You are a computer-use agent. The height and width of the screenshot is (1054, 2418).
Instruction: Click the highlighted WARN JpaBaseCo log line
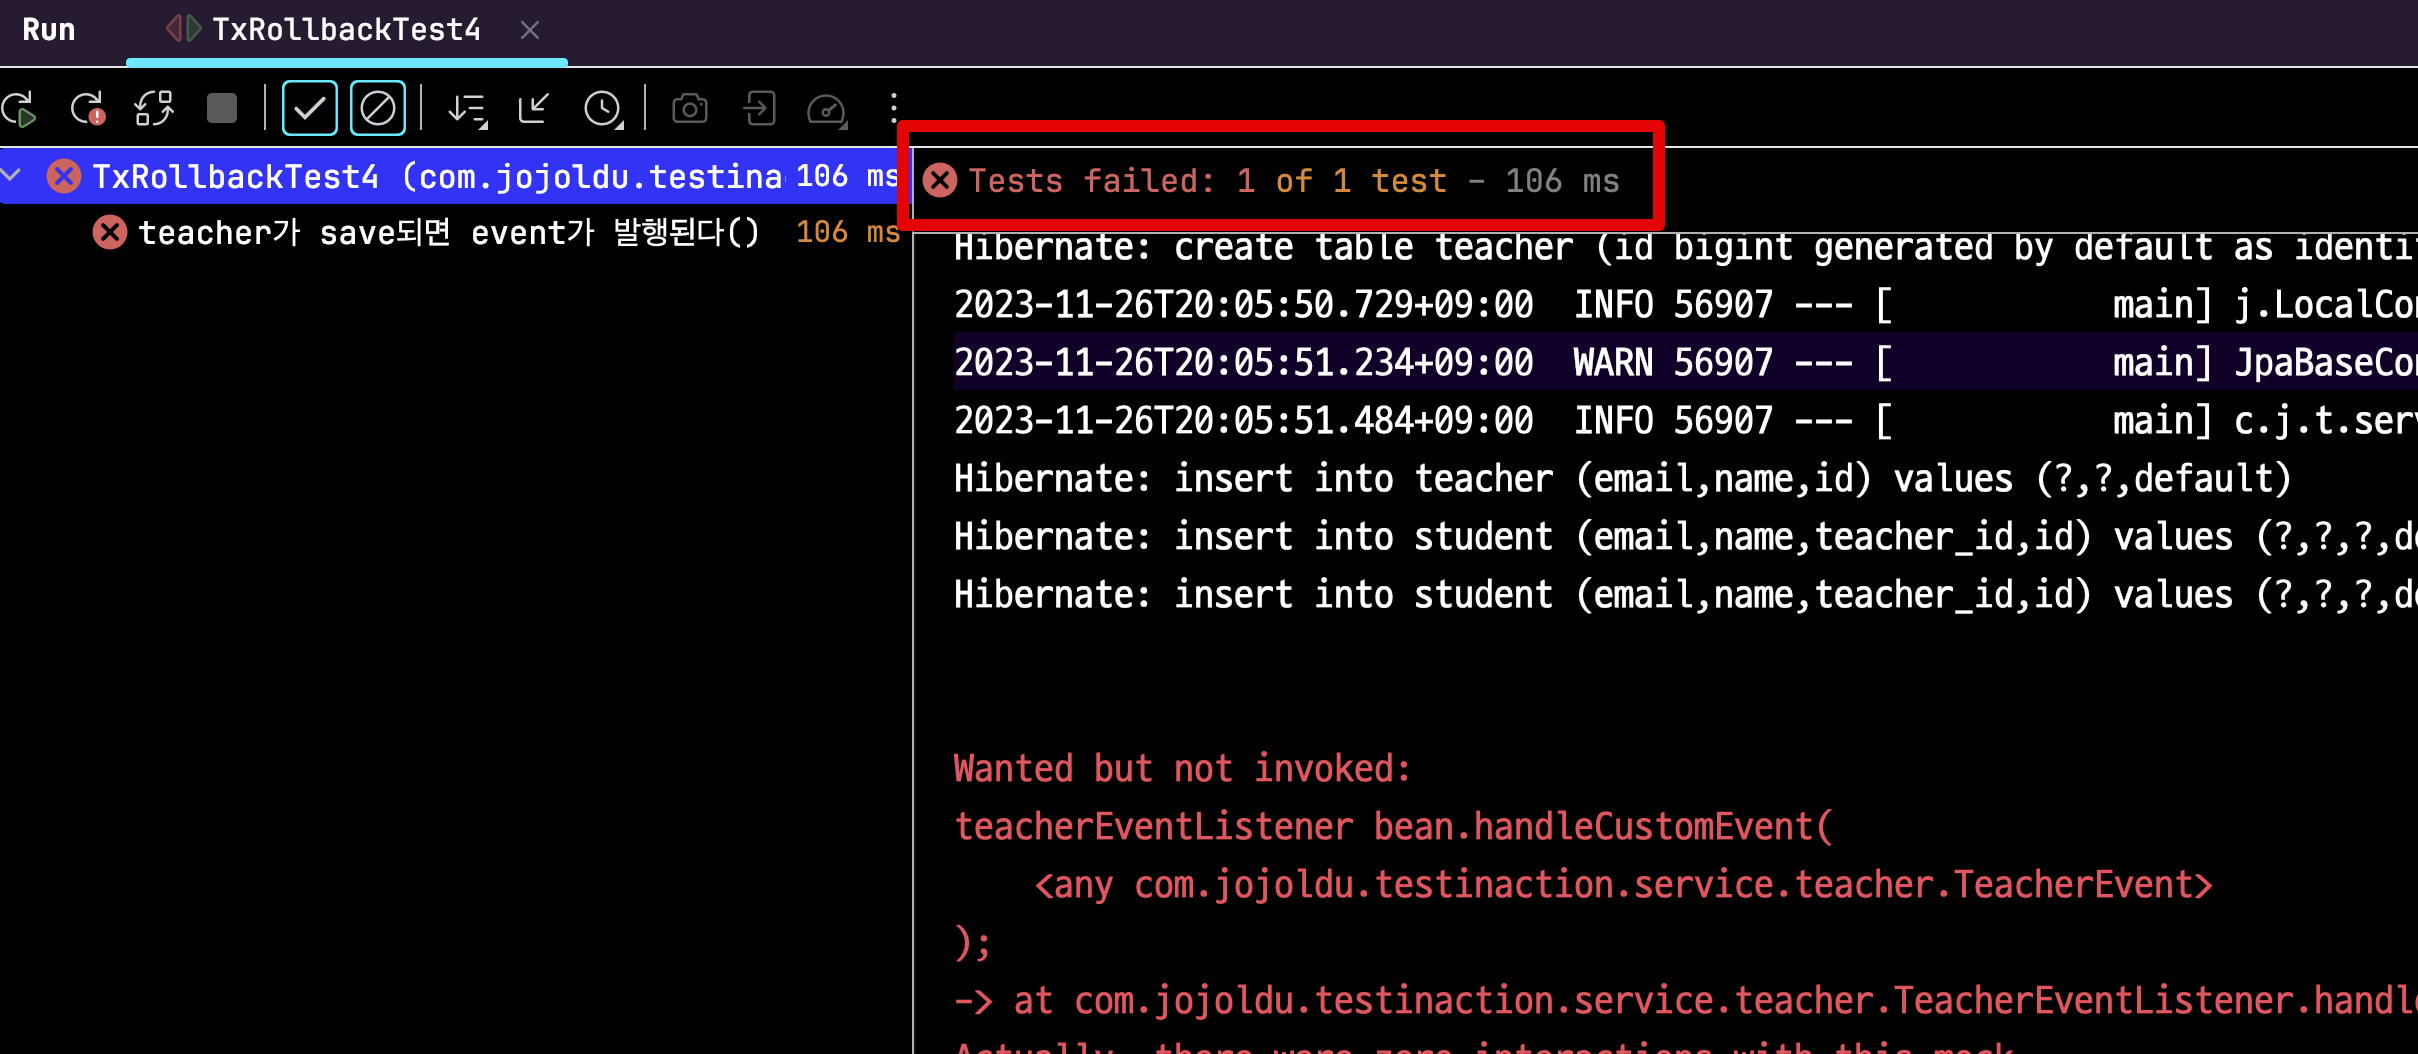1685,362
